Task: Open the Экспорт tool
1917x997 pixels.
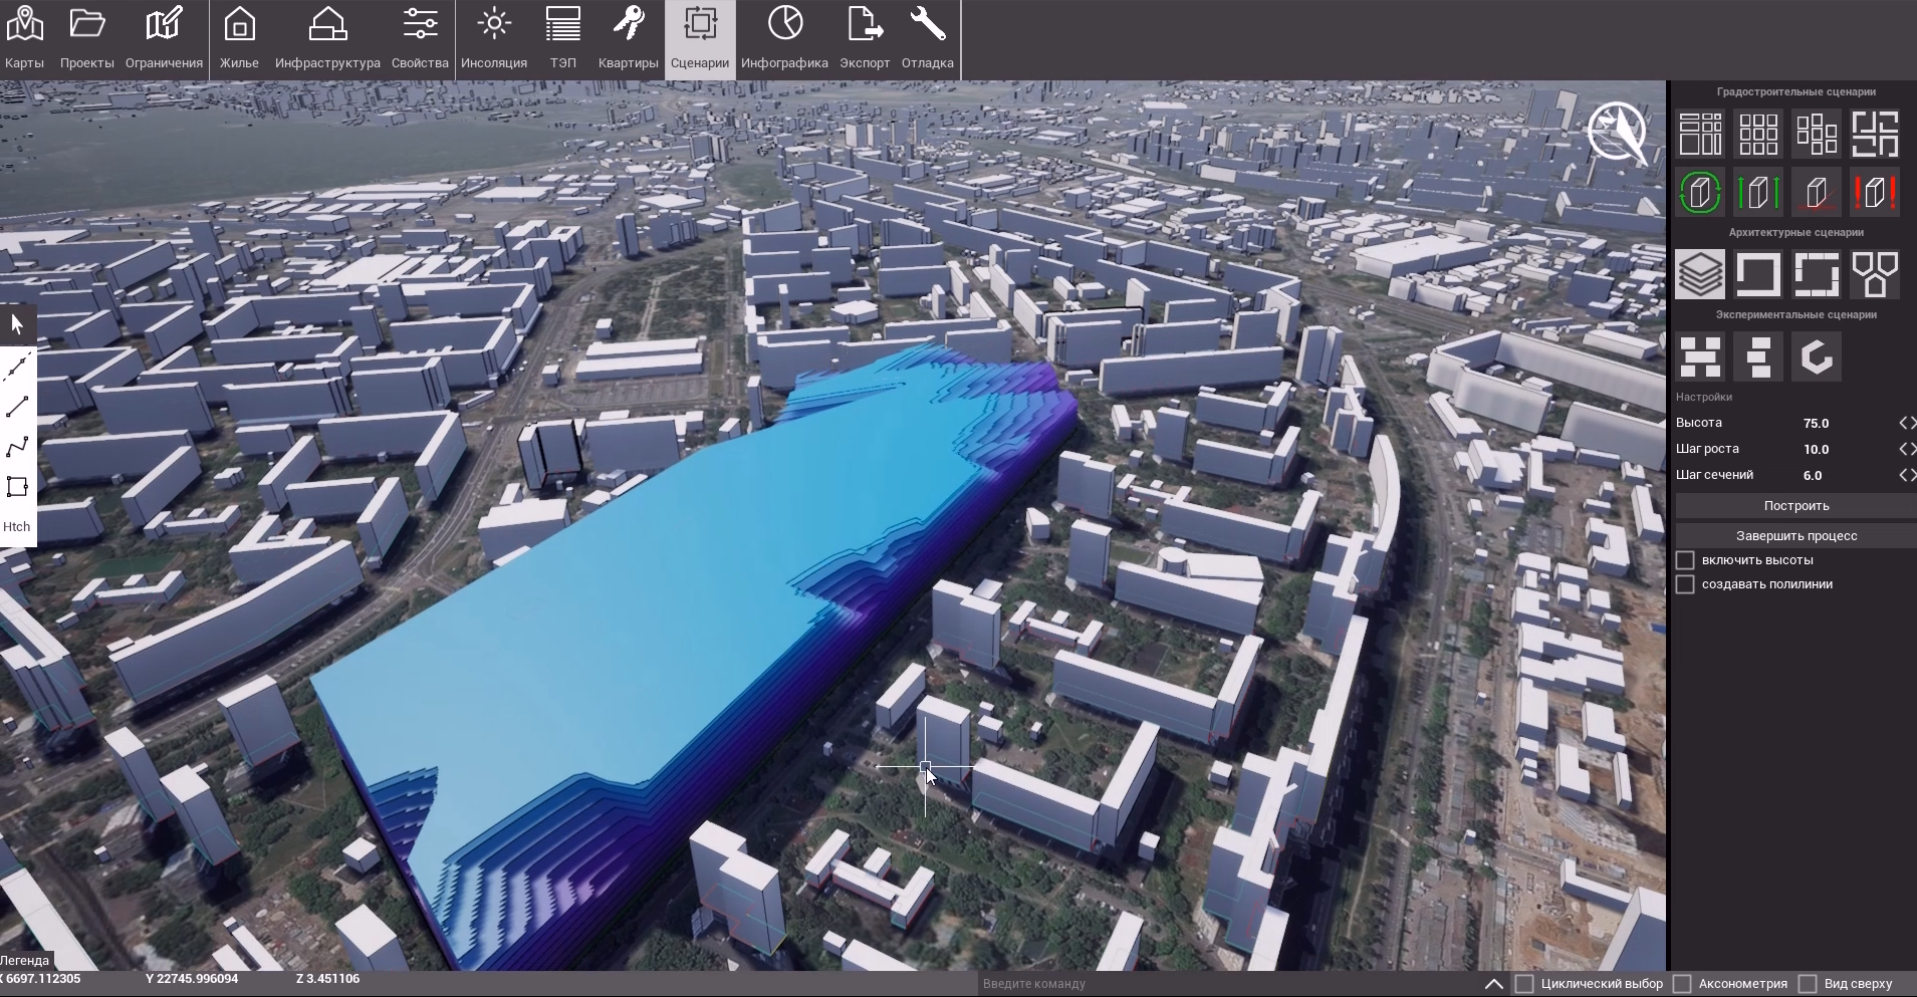Action: [x=865, y=38]
